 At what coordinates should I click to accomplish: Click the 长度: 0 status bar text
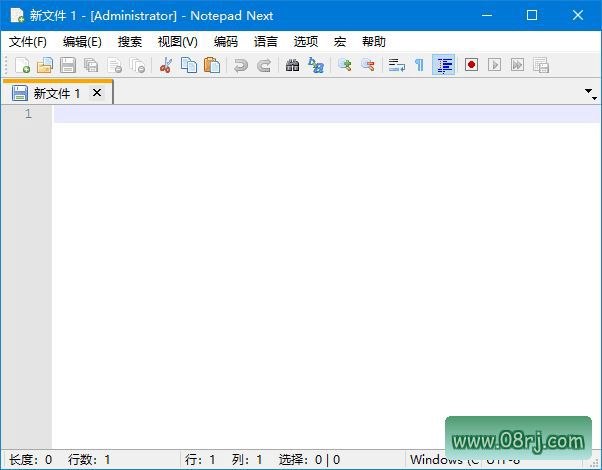tap(30, 459)
